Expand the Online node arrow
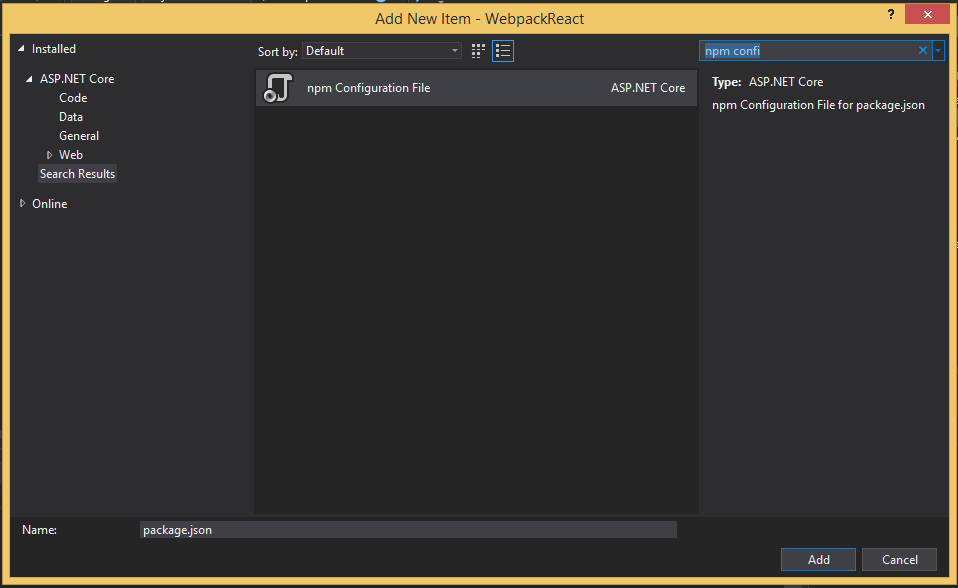958x588 pixels. (23, 204)
